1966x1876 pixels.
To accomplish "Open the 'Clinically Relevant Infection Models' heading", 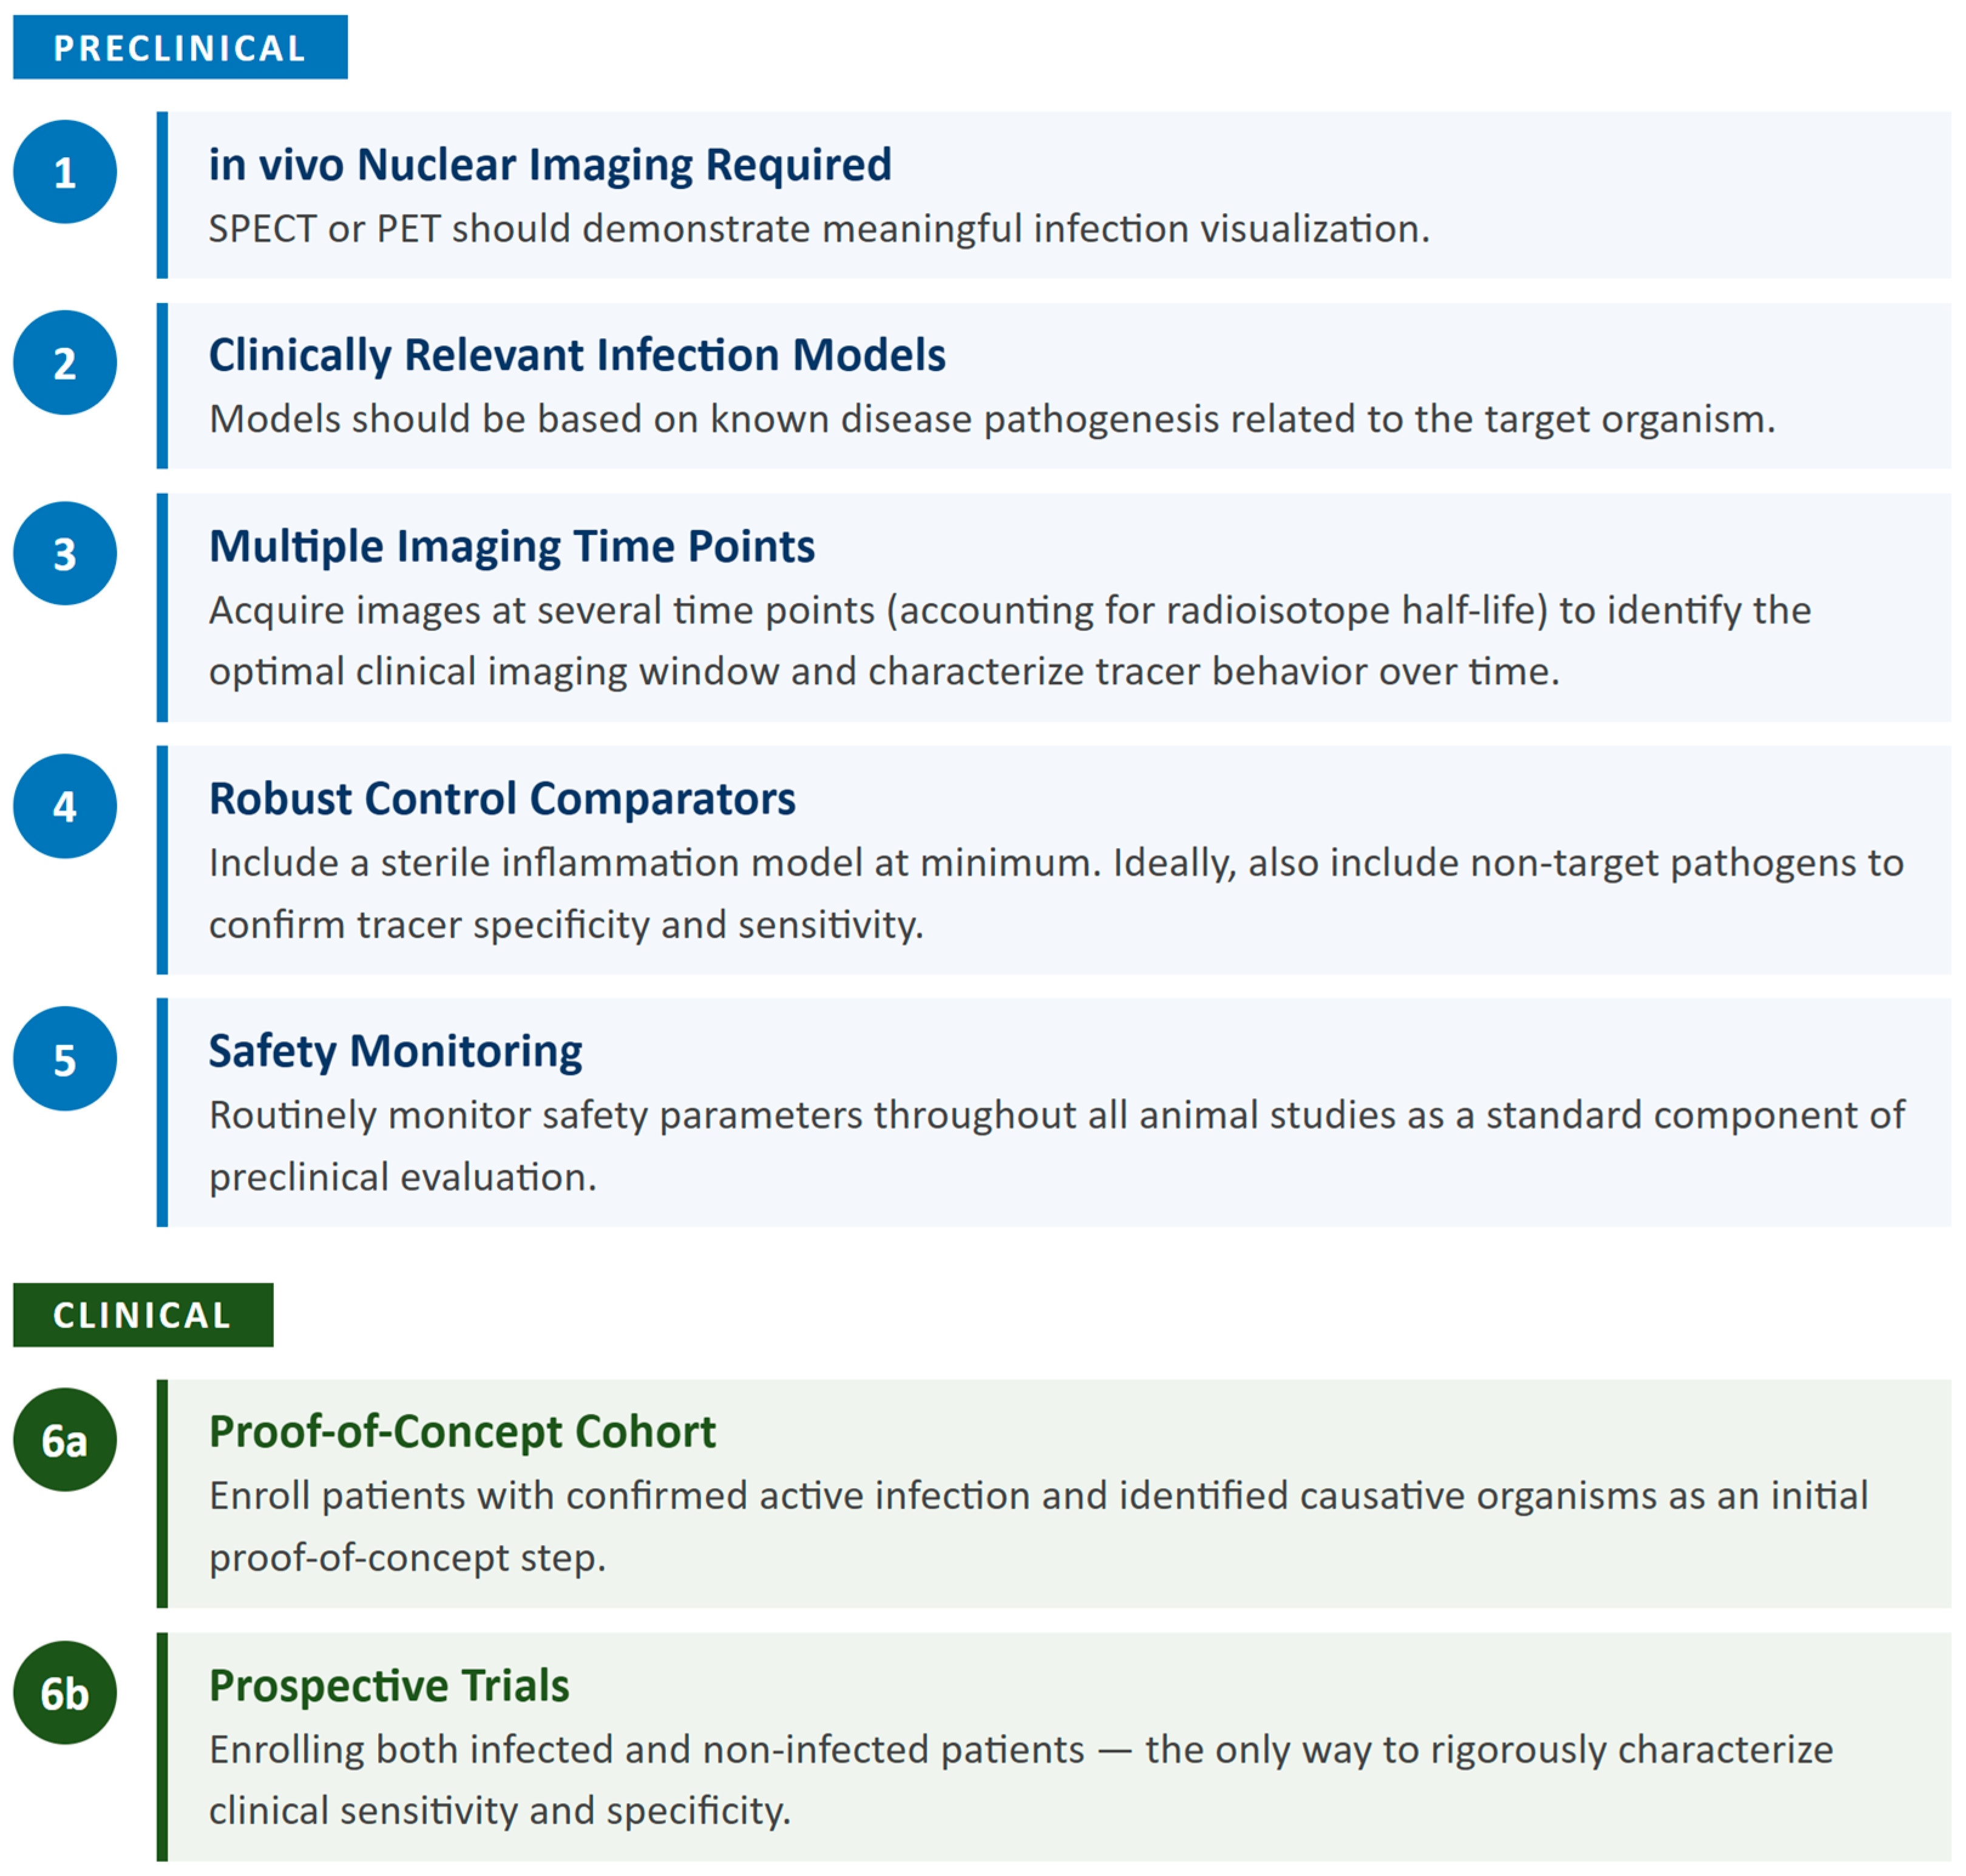I will tap(577, 356).
